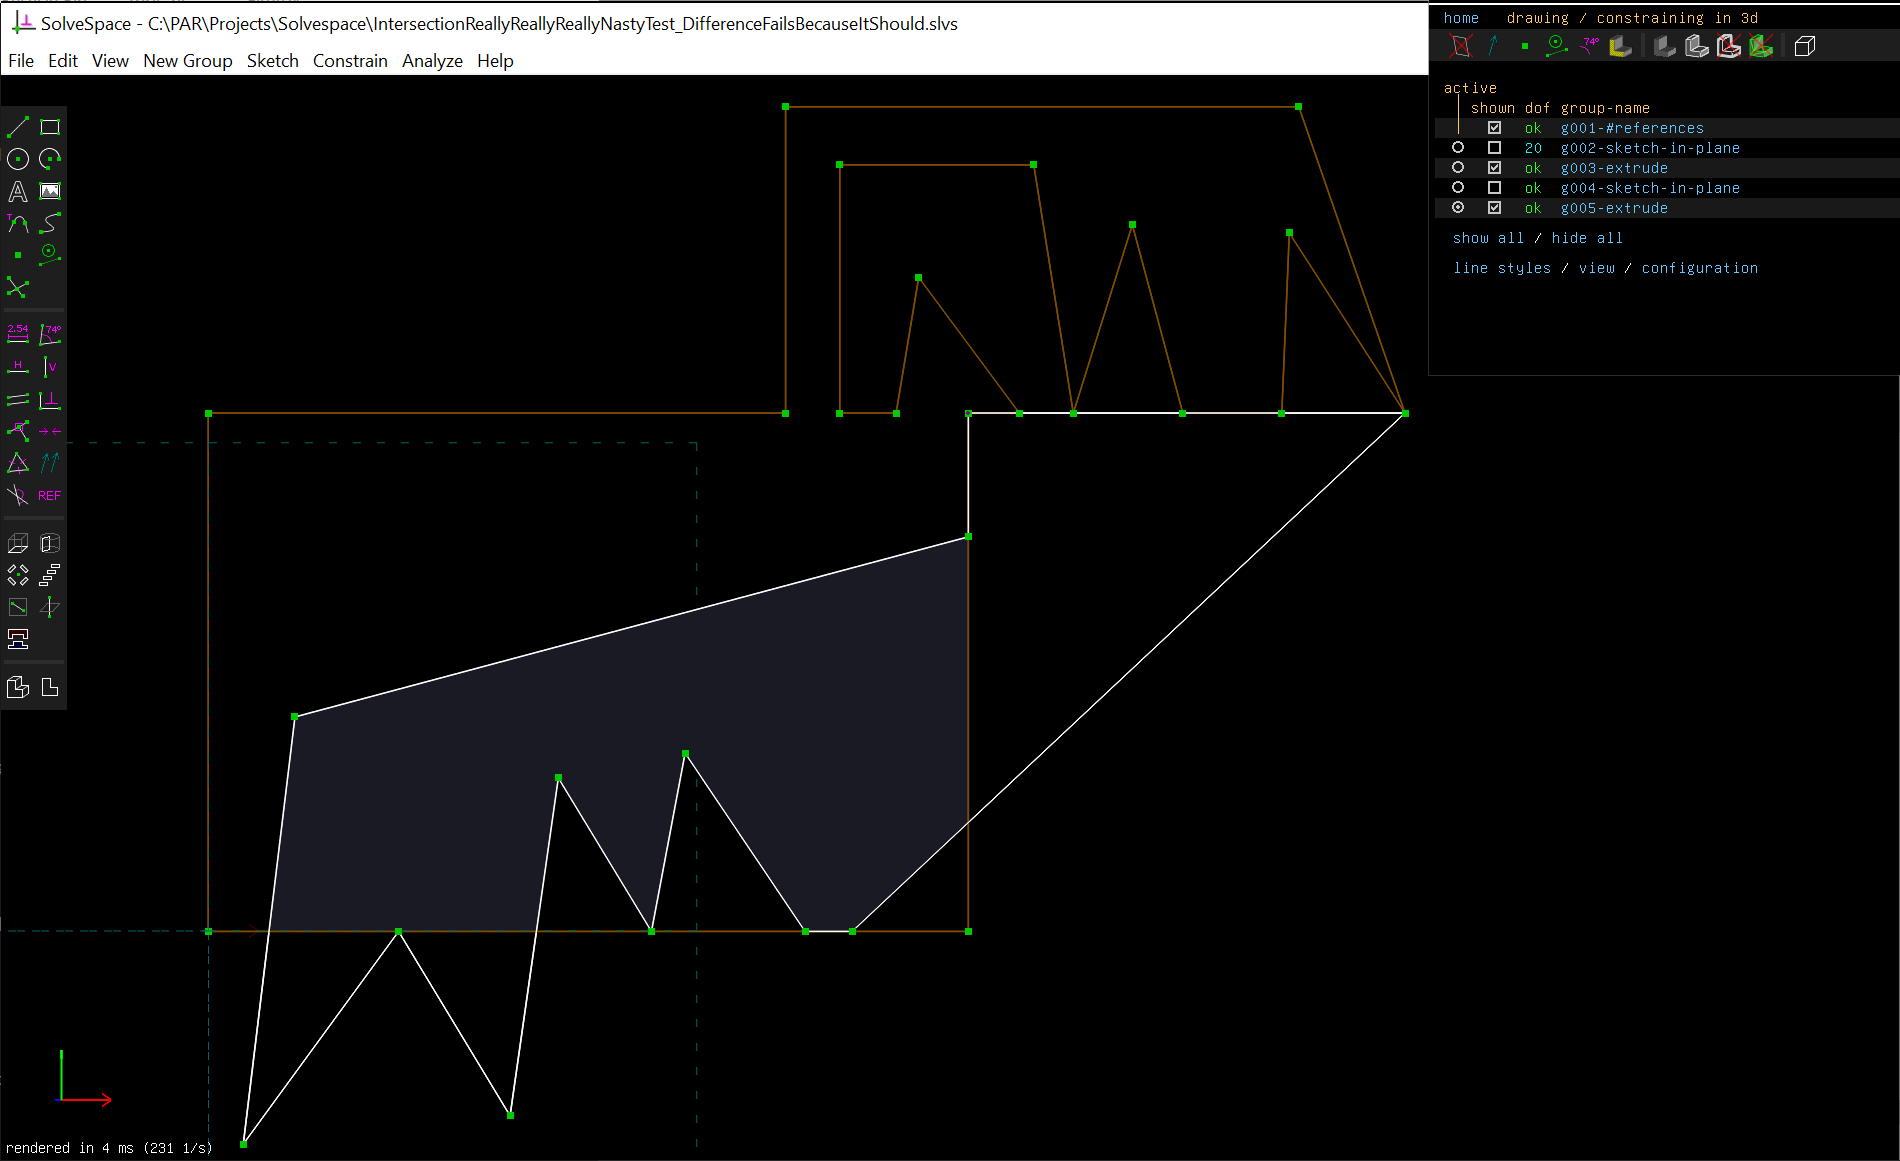Click the perpendicular constraint icon
The height and width of the screenshot is (1161, 1900).
[50, 400]
